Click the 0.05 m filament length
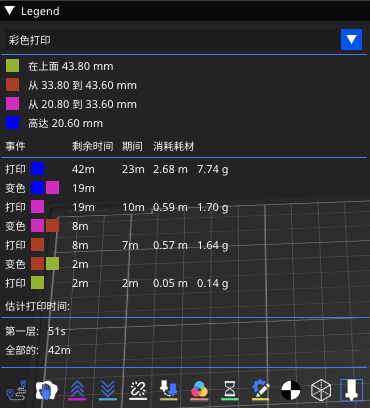 coord(170,283)
